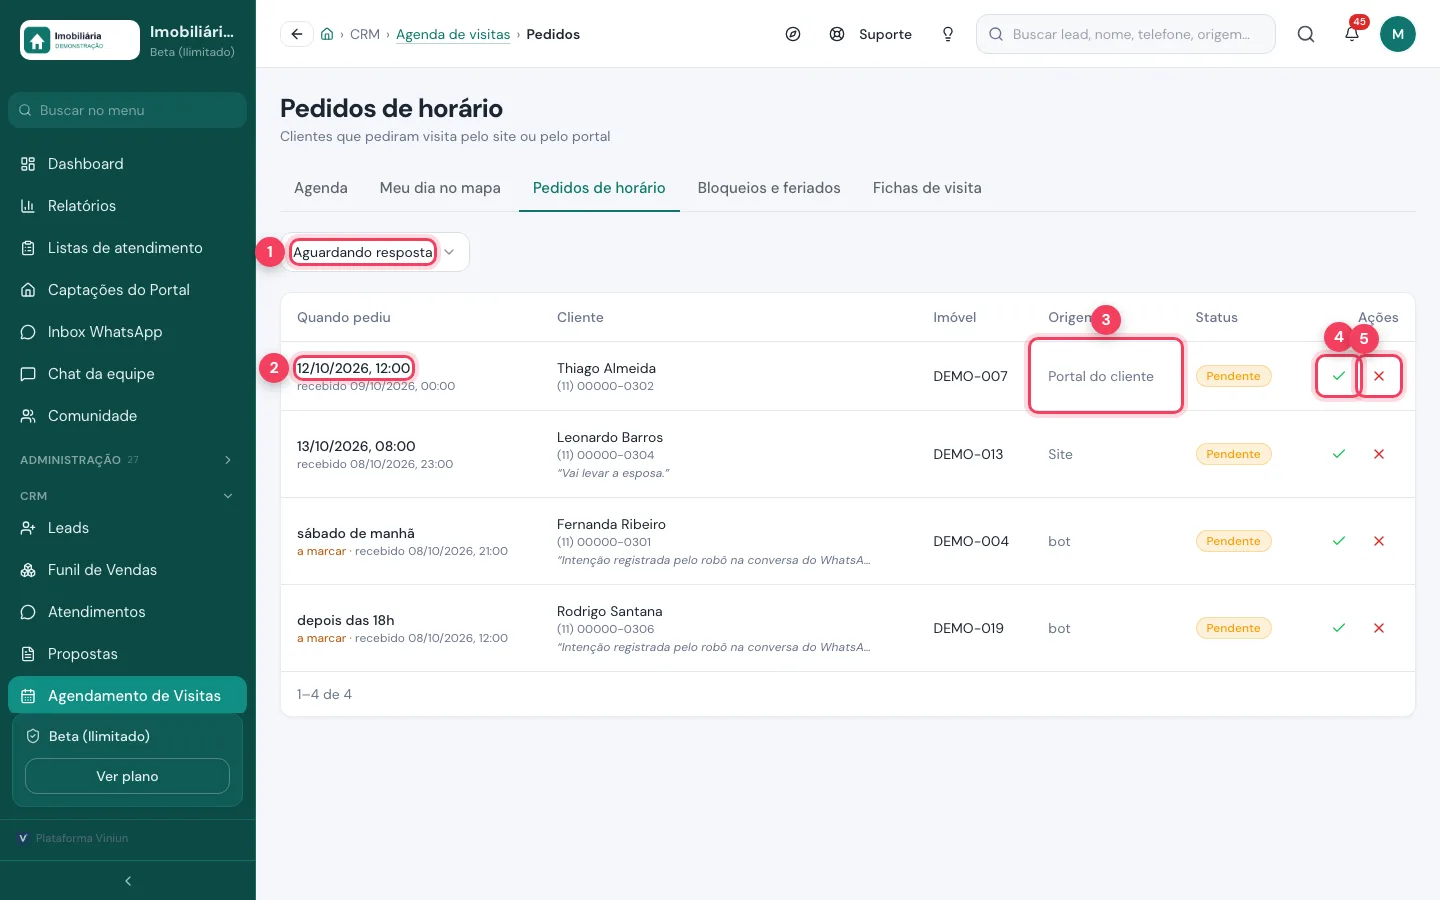Open notifications bell with 45 badge

[x=1352, y=34]
